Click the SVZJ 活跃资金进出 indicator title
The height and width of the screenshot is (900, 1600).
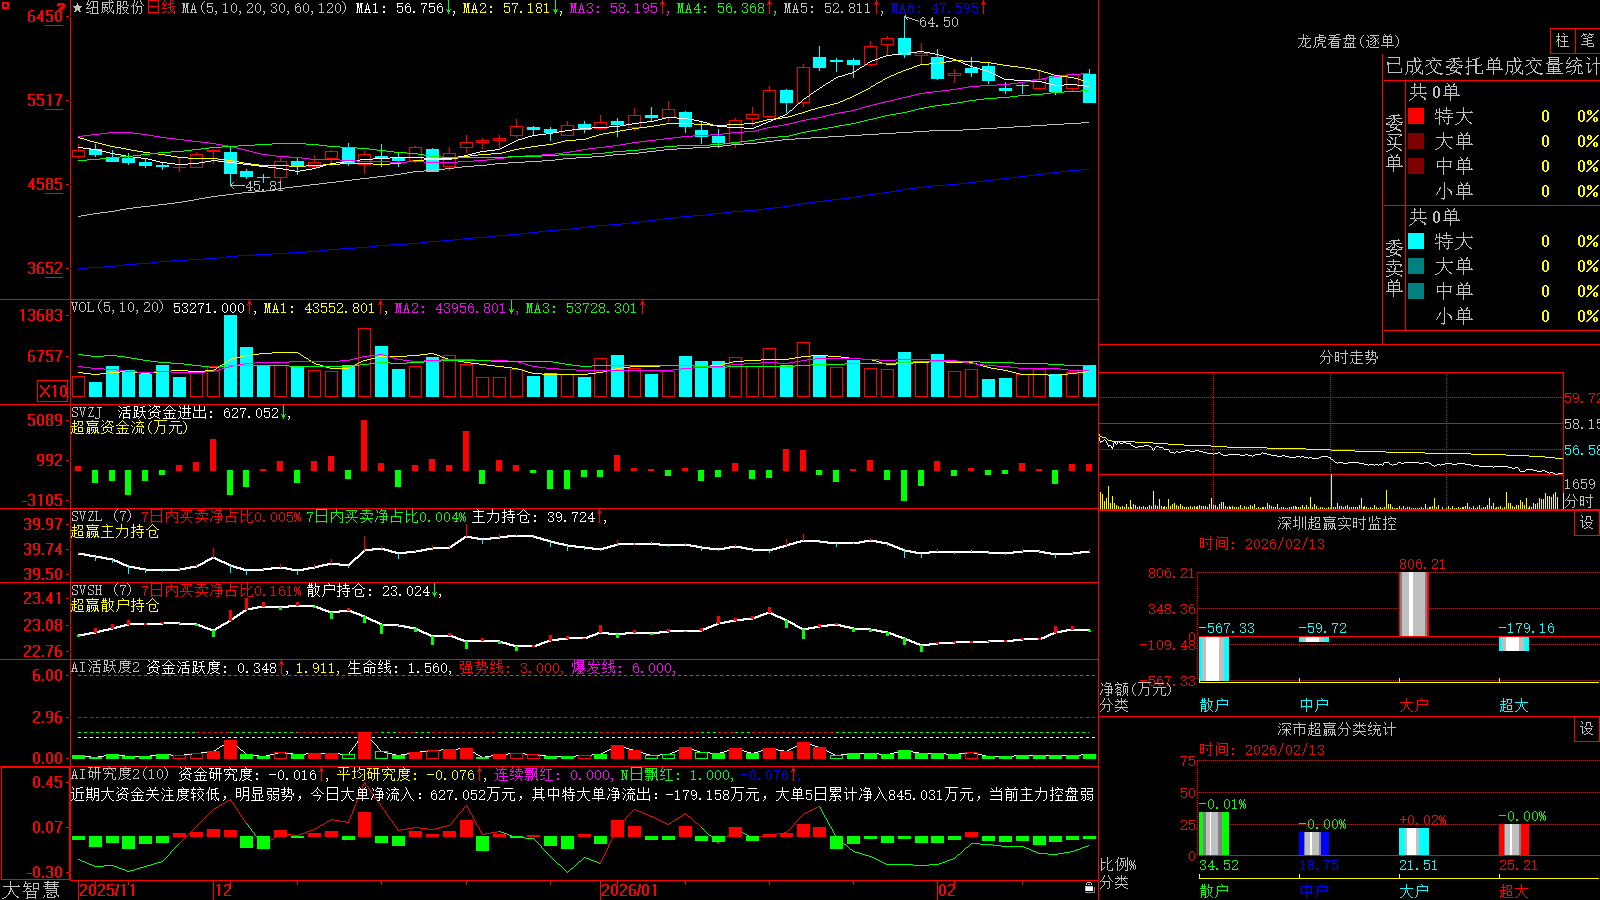[x=144, y=412]
